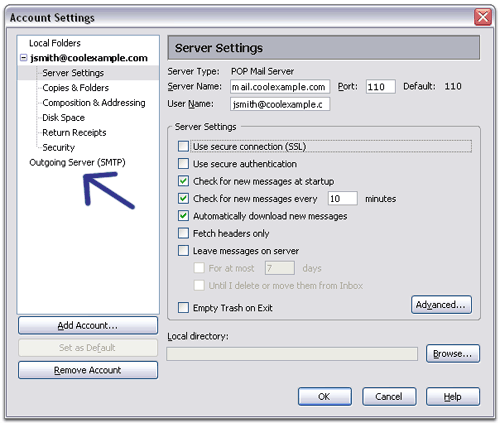Open the Advanced... settings button
This screenshot has width=500, height=423.
[441, 305]
